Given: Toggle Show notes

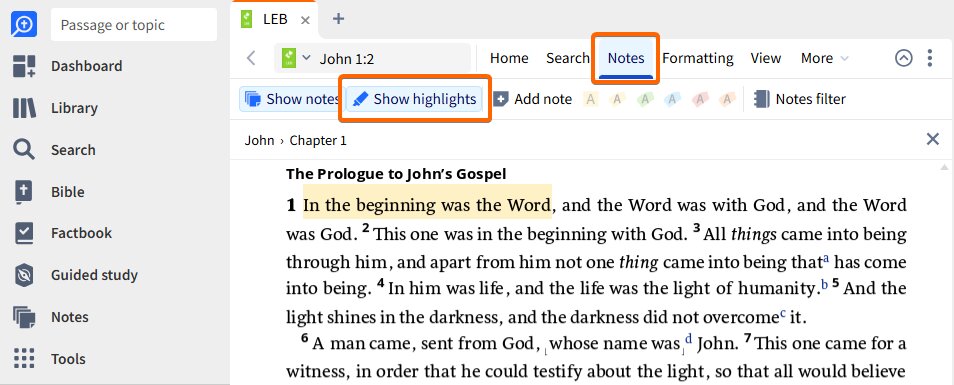Looking at the screenshot, I should [x=291, y=99].
